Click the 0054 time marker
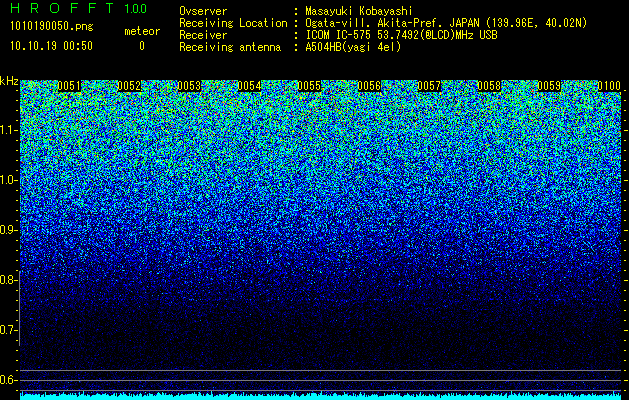The height and width of the screenshot is (400, 629). 249,86
